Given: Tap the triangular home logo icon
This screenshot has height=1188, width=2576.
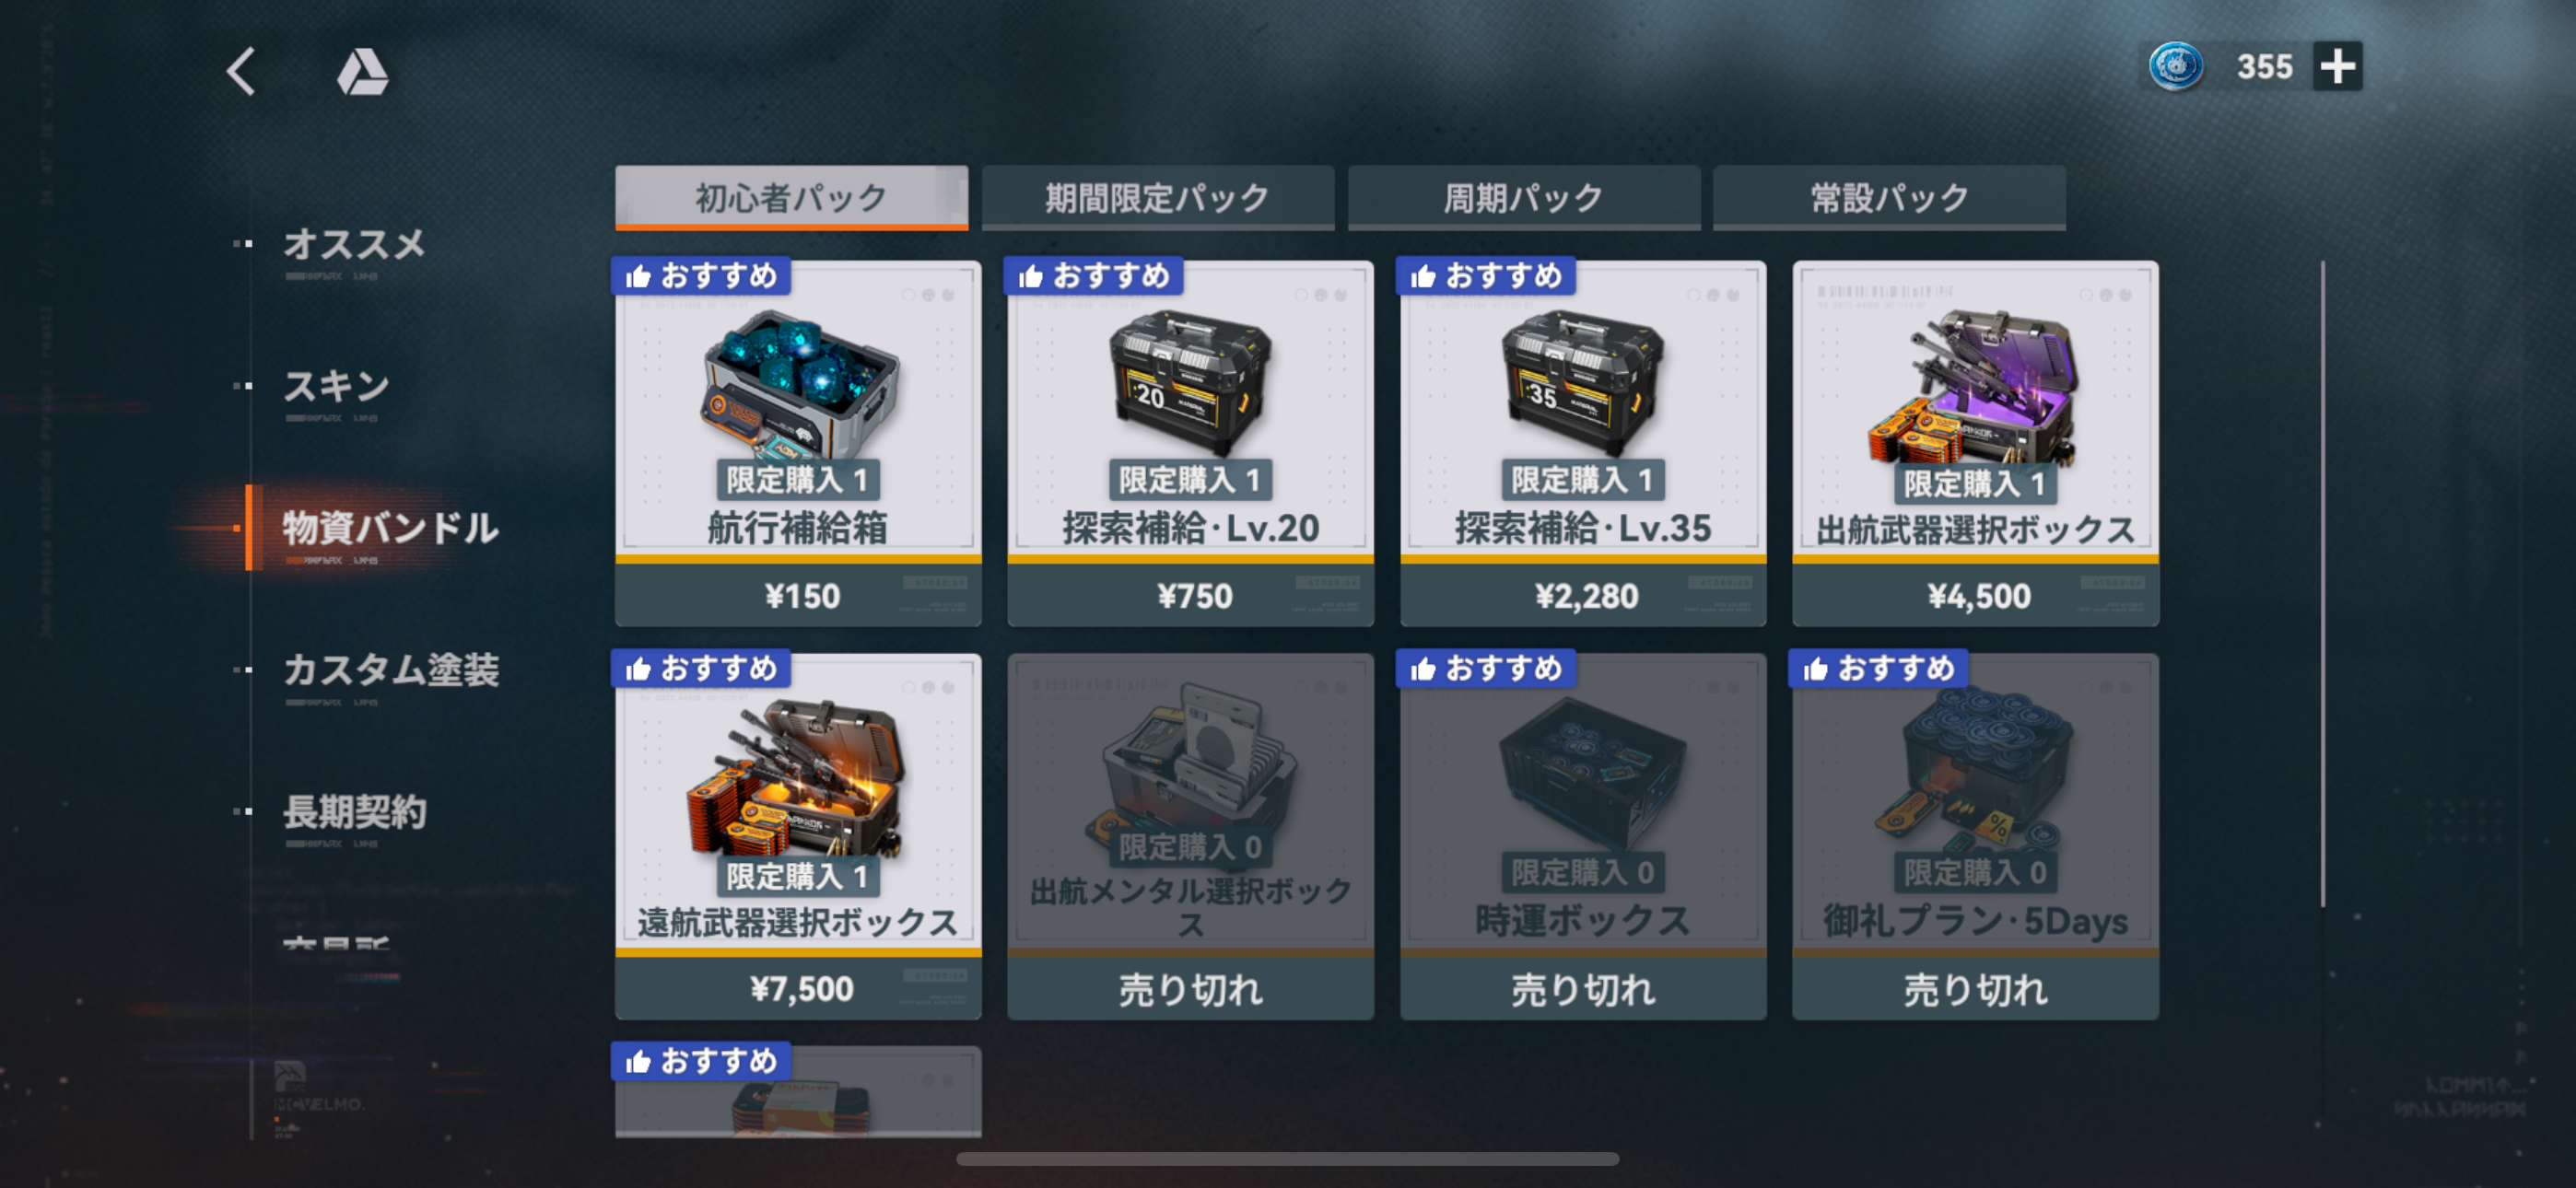Looking at the screenshot, I should pyautogui.click(x=362, y=73).
